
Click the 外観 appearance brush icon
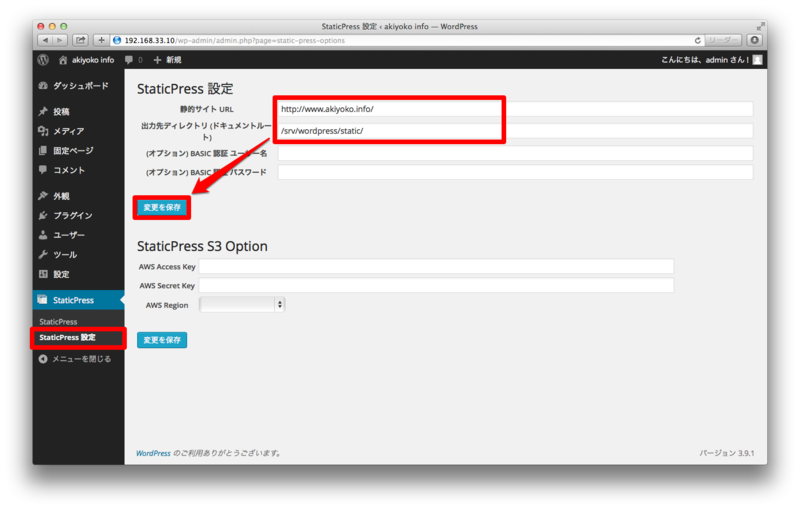click(x=43, y=196)
